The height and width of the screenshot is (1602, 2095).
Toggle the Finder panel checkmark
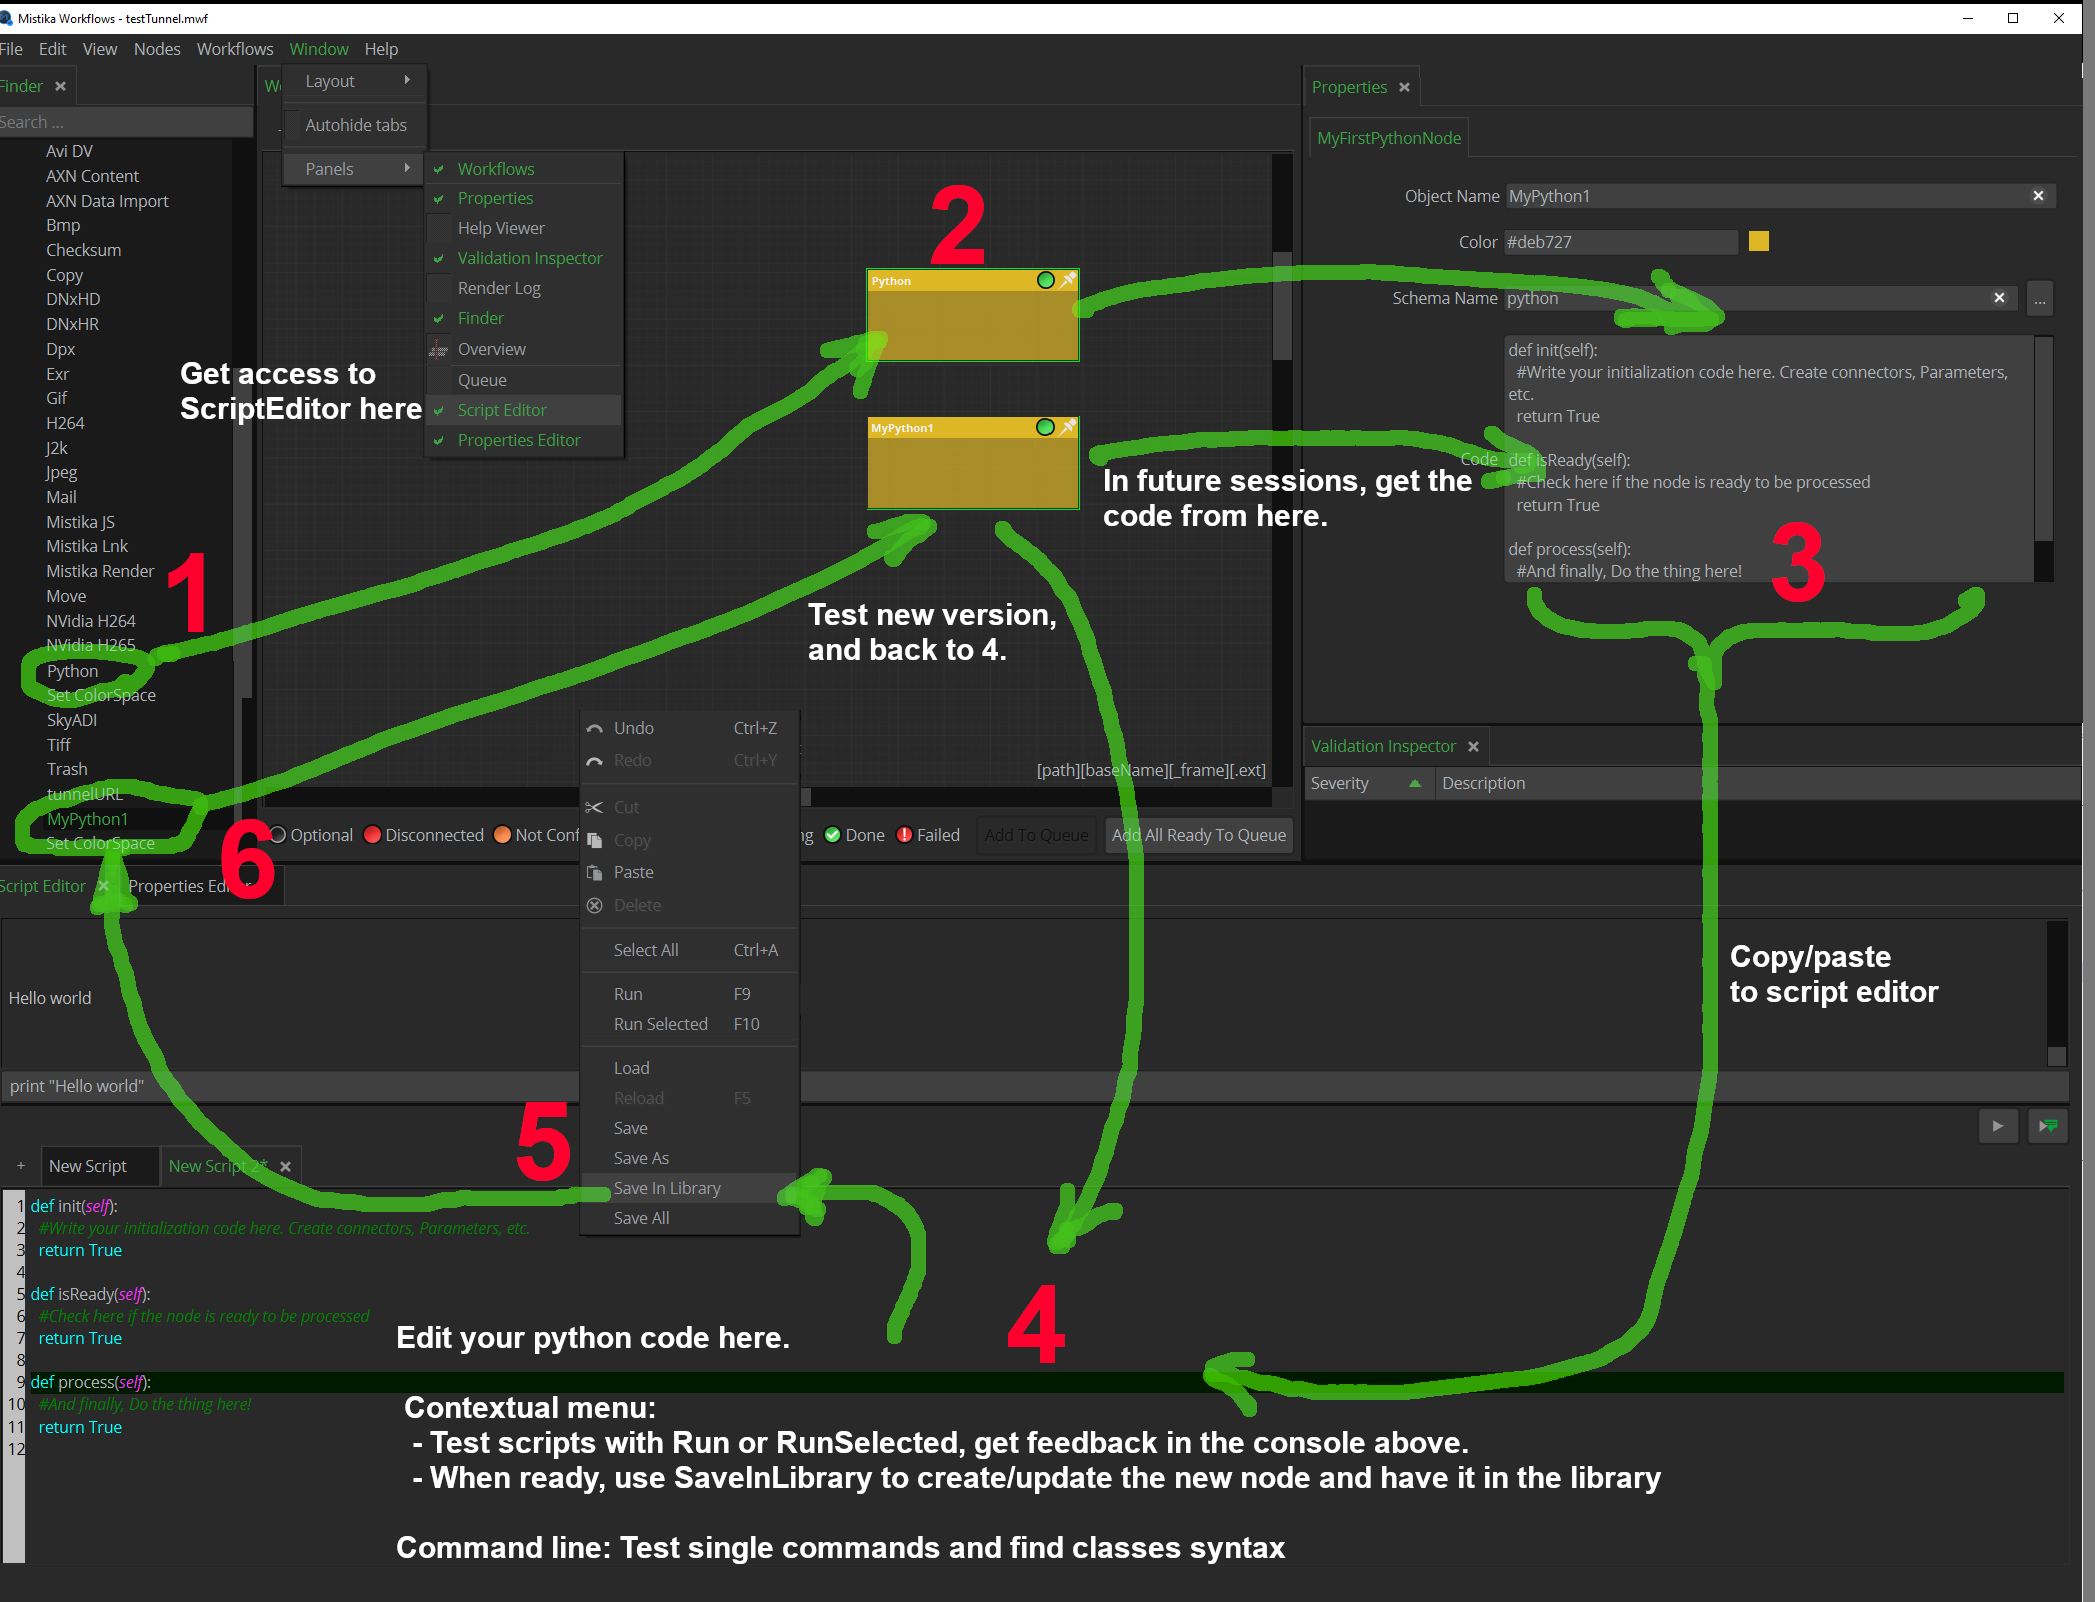(438, 318)
